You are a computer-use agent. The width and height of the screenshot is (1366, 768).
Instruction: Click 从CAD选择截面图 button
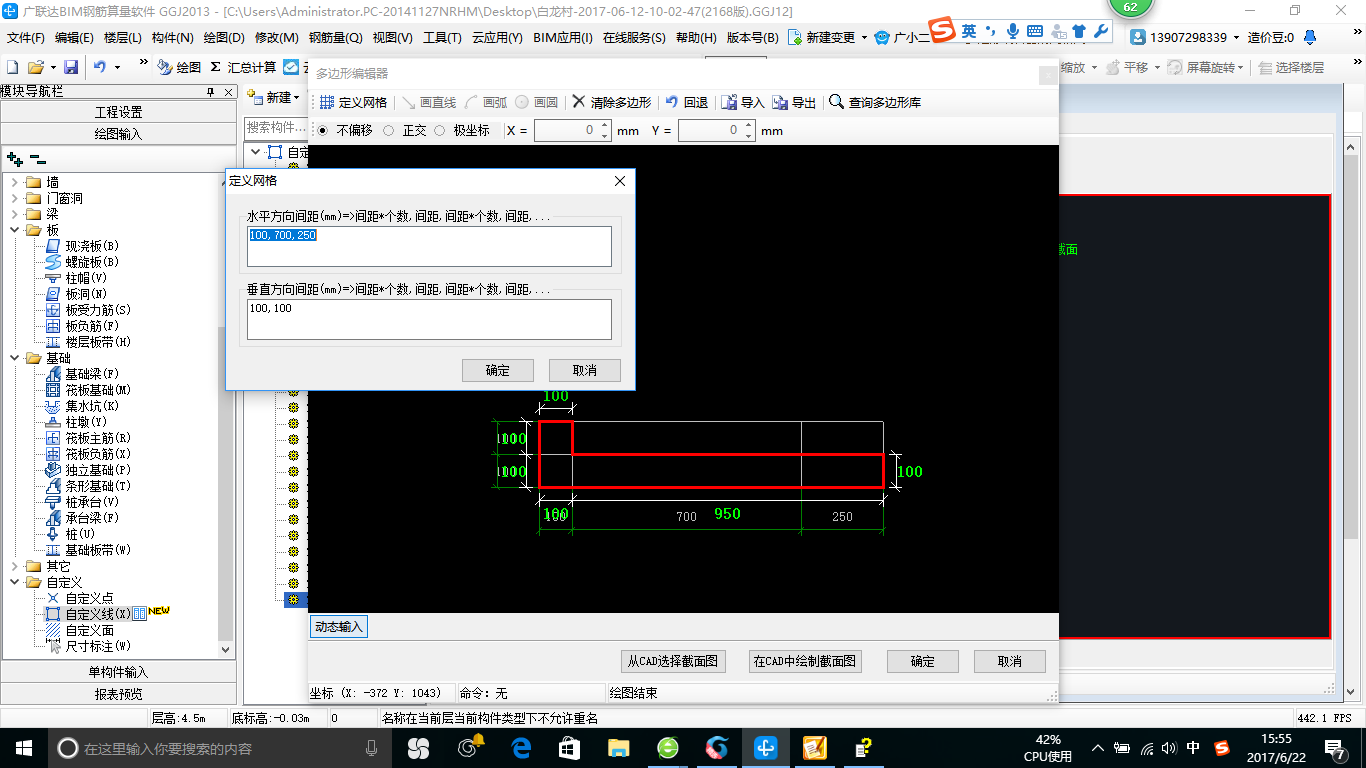pos(672,661)
